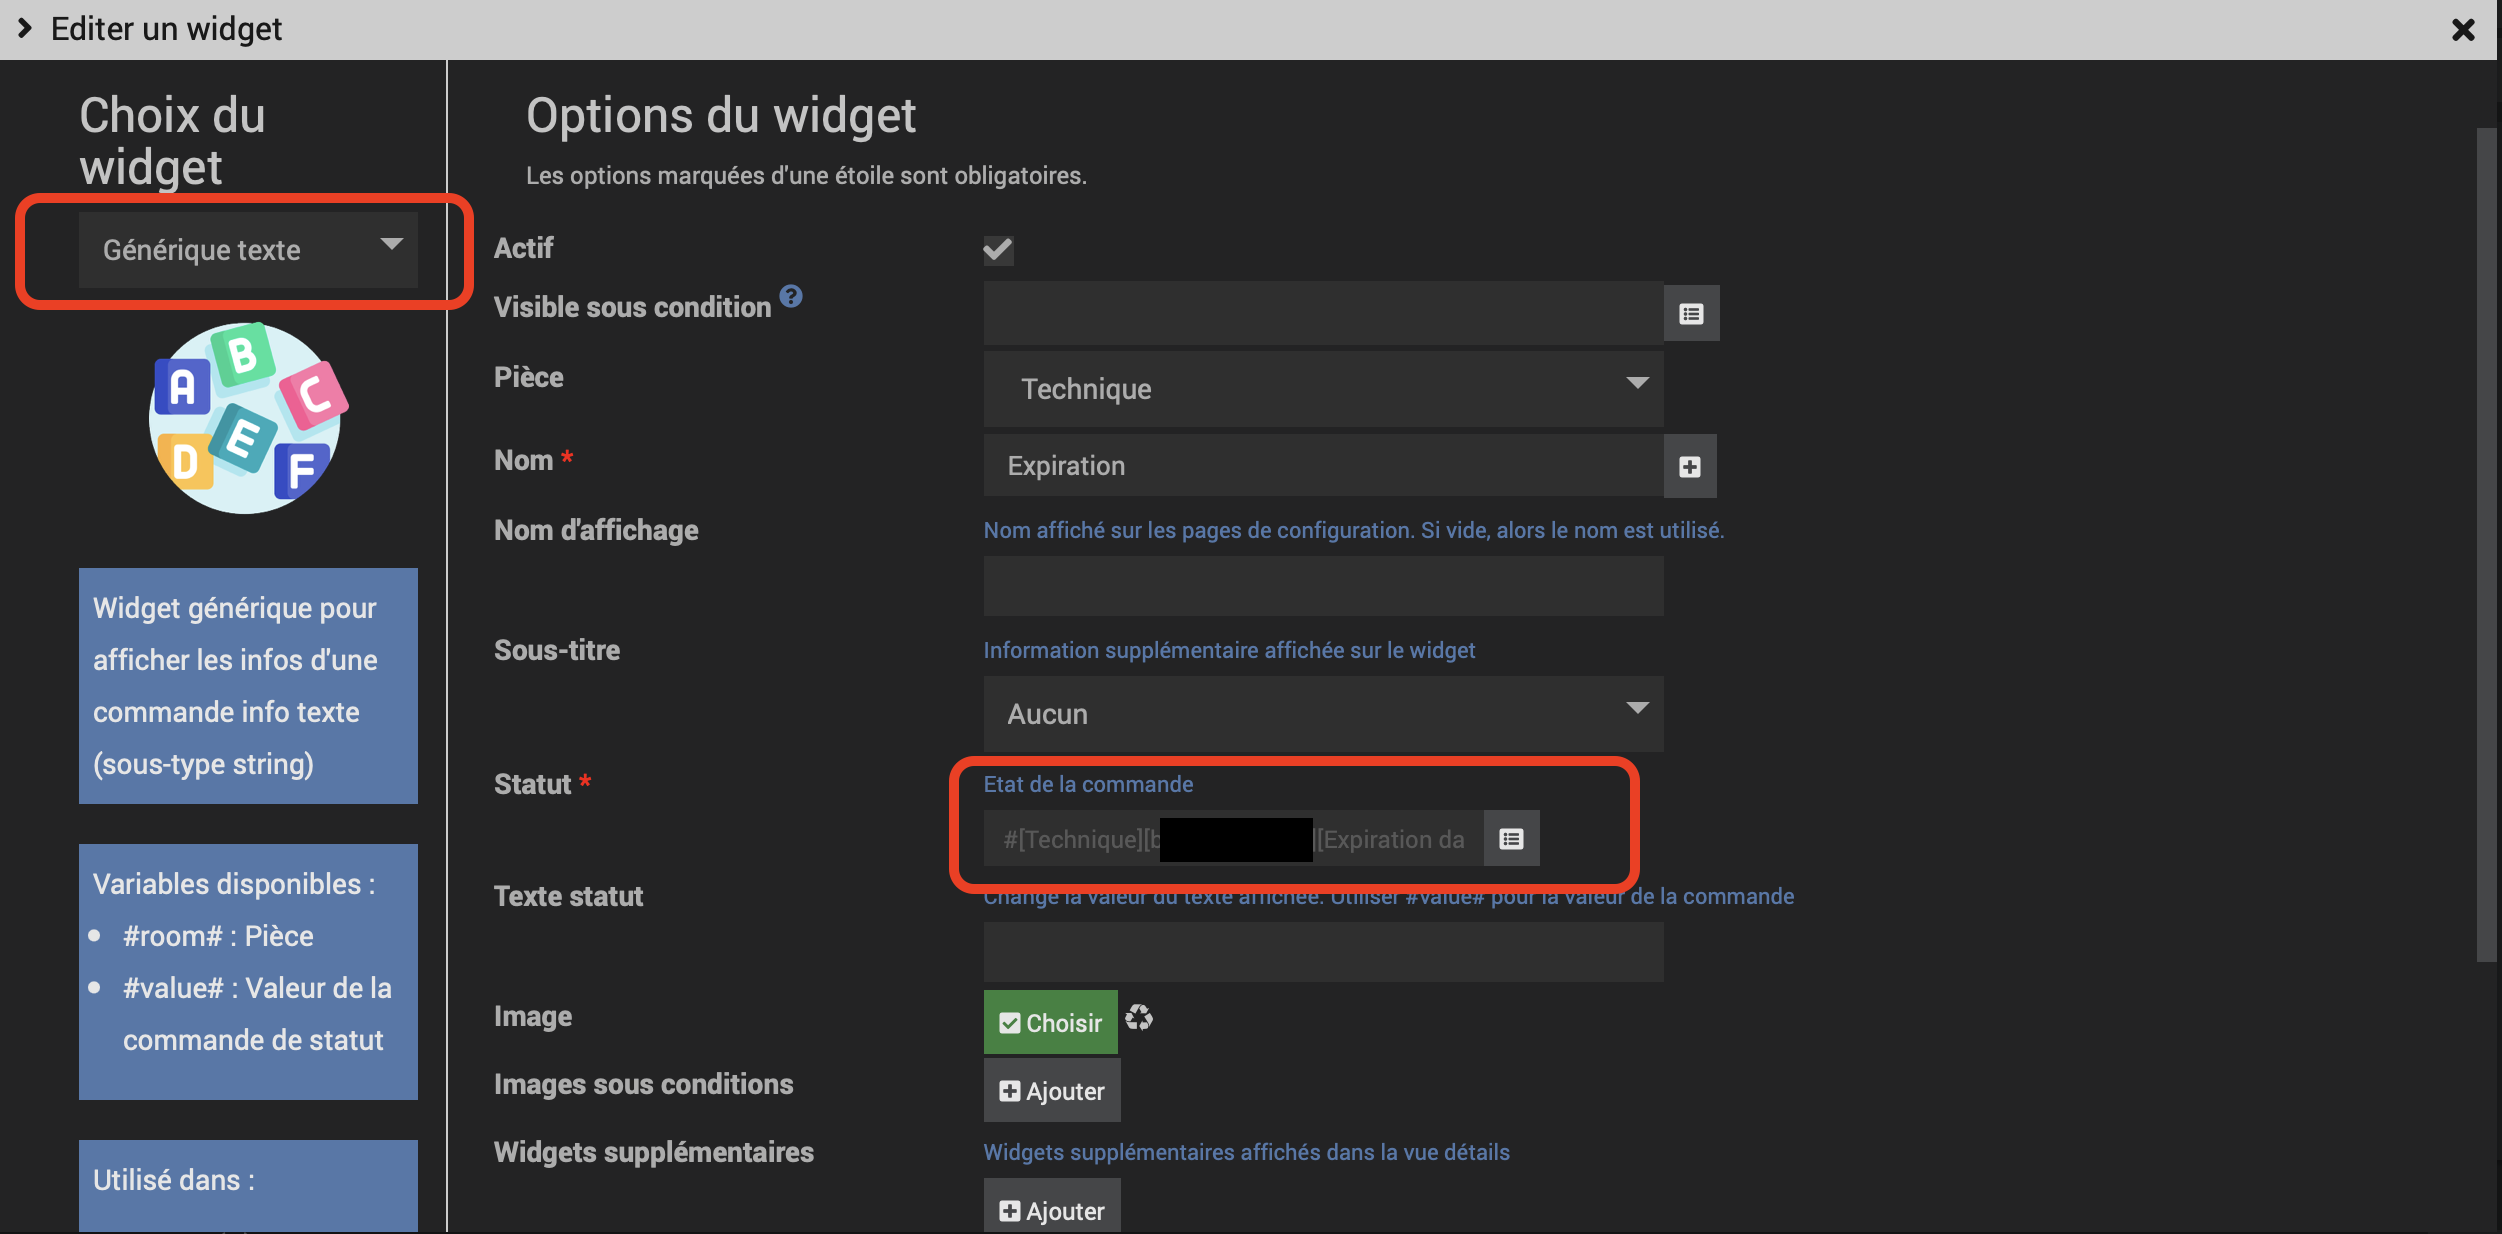
Task: Close the Editer un widget dialog
Action: tap(2463, 30)
